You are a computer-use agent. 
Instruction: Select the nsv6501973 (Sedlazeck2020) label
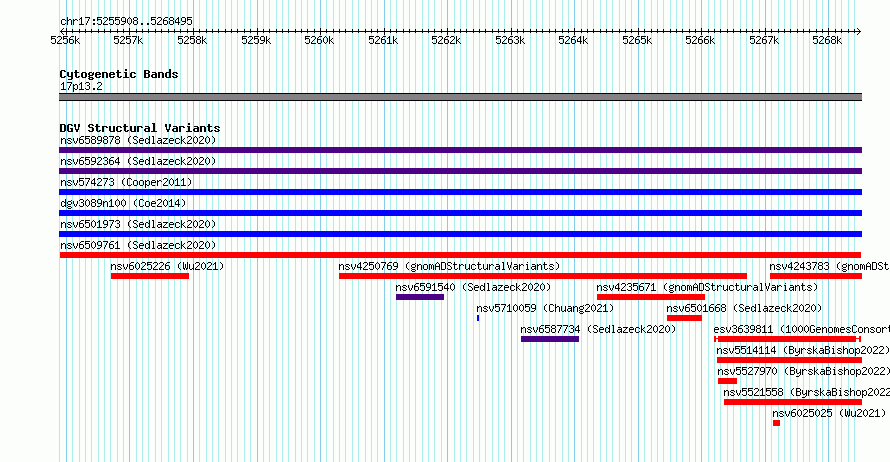[138, 224]
